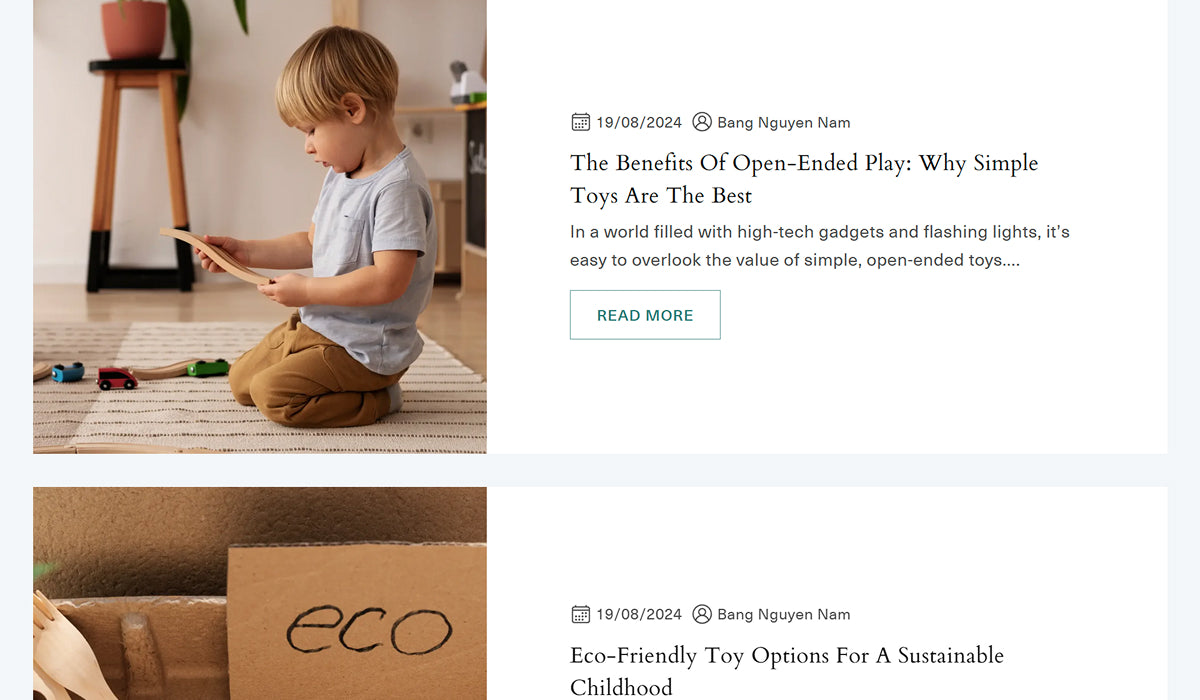This screenshot has height=700, width=1200.
Task: Click the green toy car on the rug
Action: click(208, 368)
